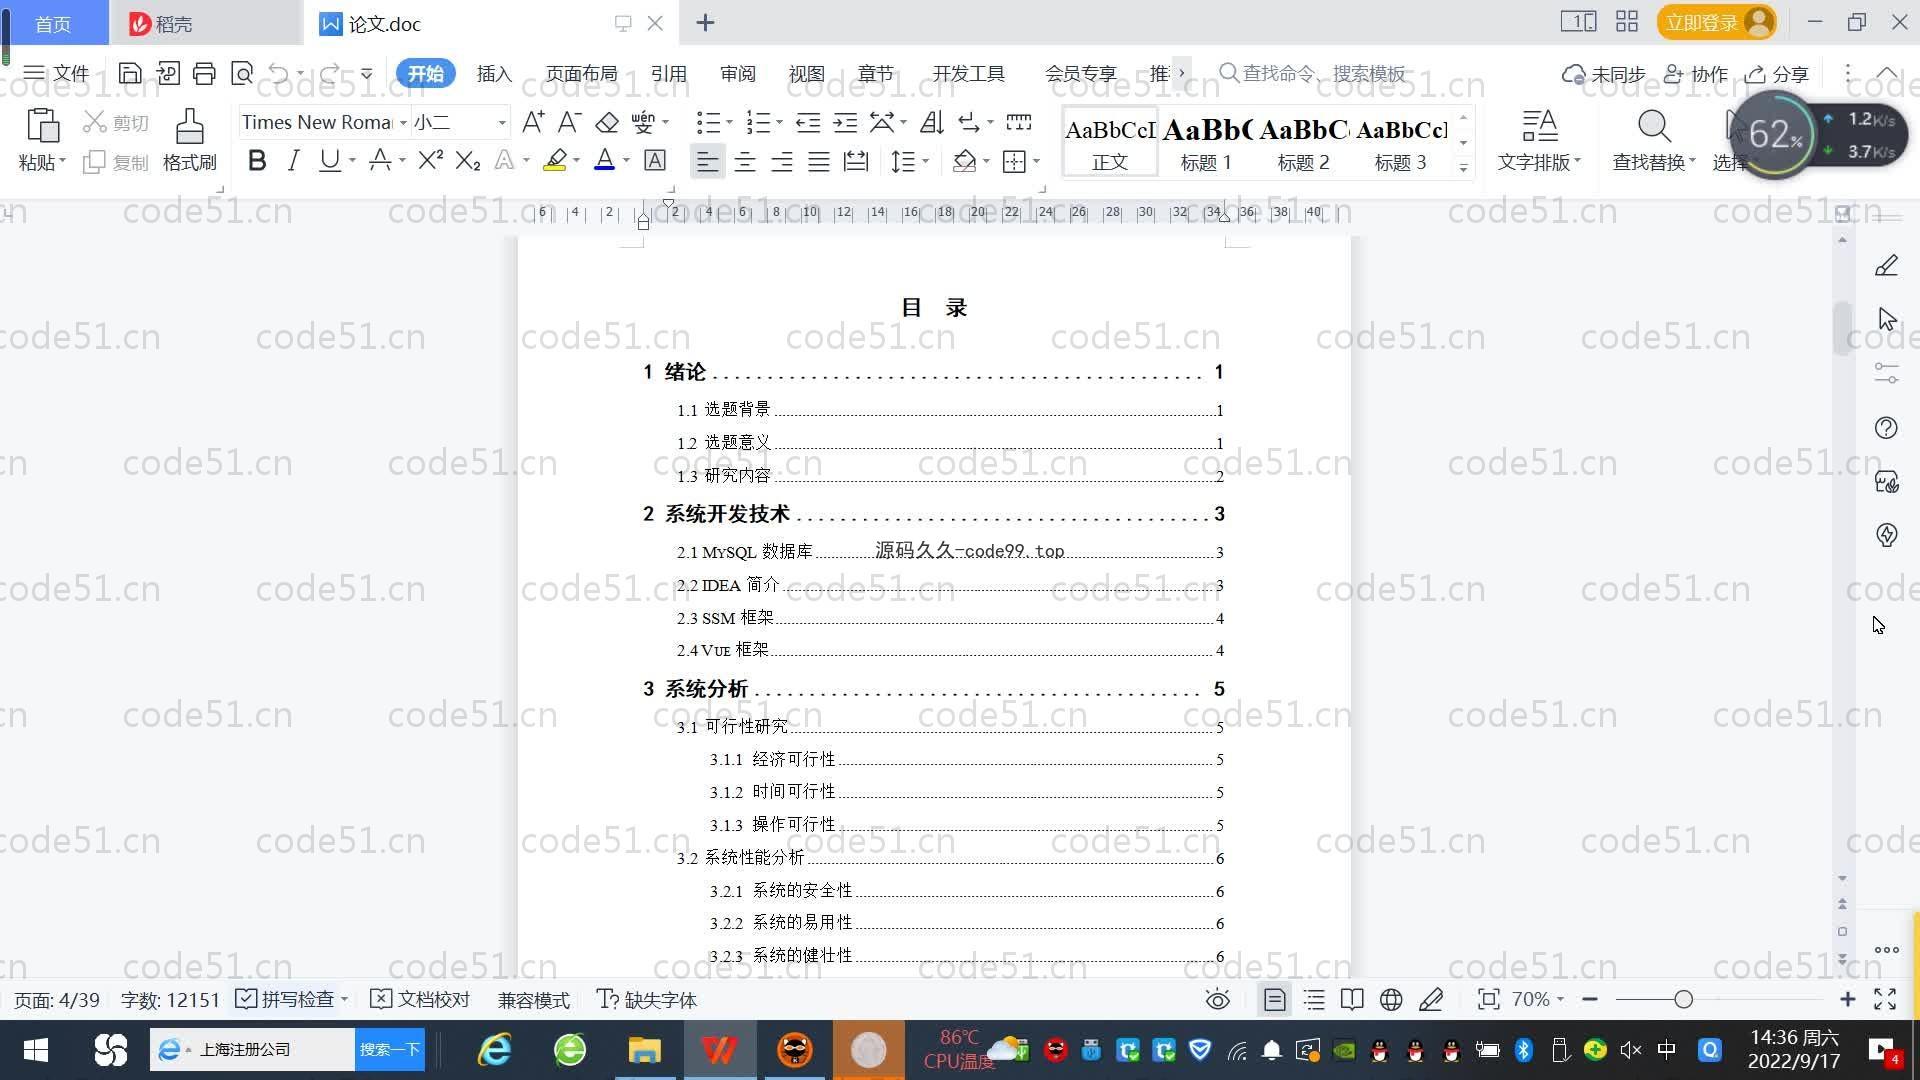Apply subscript formatting
This screenshot has width=1920, height=1080.
[x=467, y=160]
